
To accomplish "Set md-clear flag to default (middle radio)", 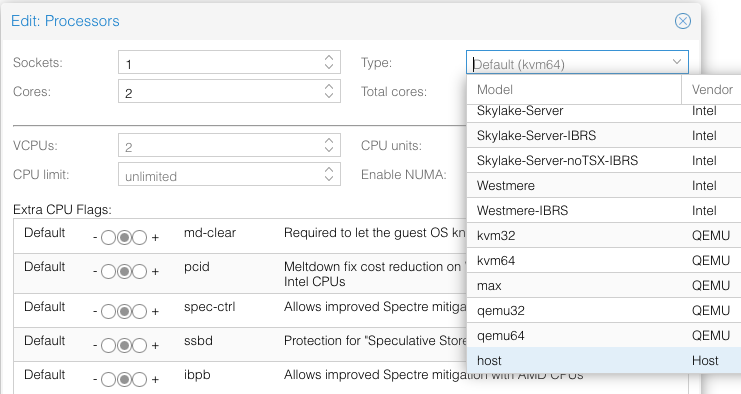I will coord(124,238).
